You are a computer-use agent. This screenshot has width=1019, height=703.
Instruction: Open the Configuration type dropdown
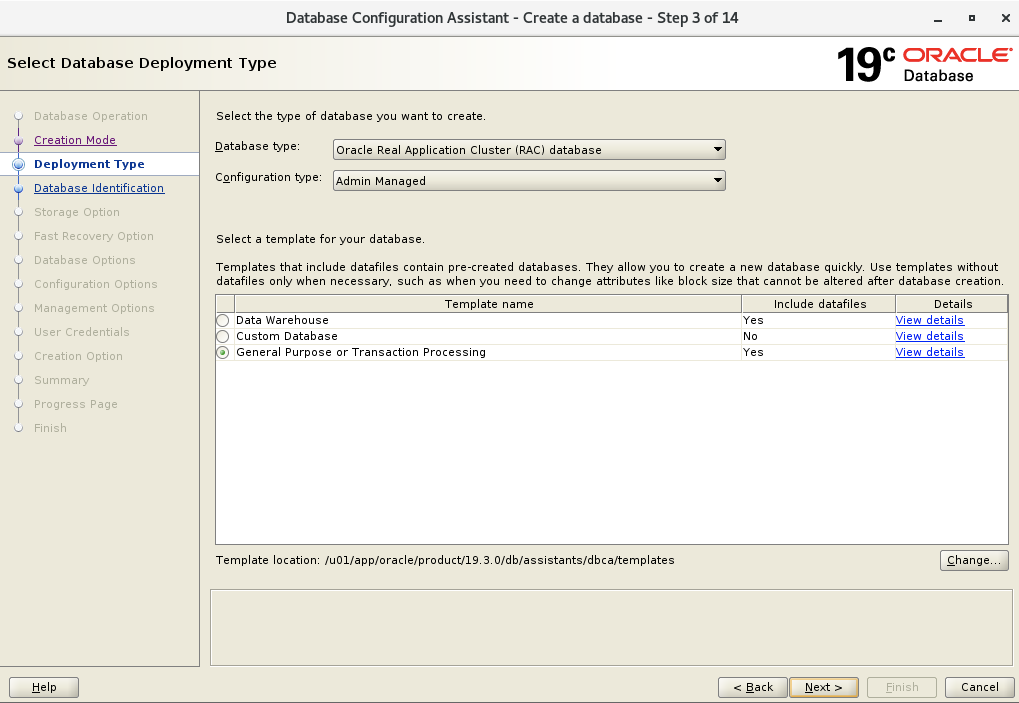529,181
